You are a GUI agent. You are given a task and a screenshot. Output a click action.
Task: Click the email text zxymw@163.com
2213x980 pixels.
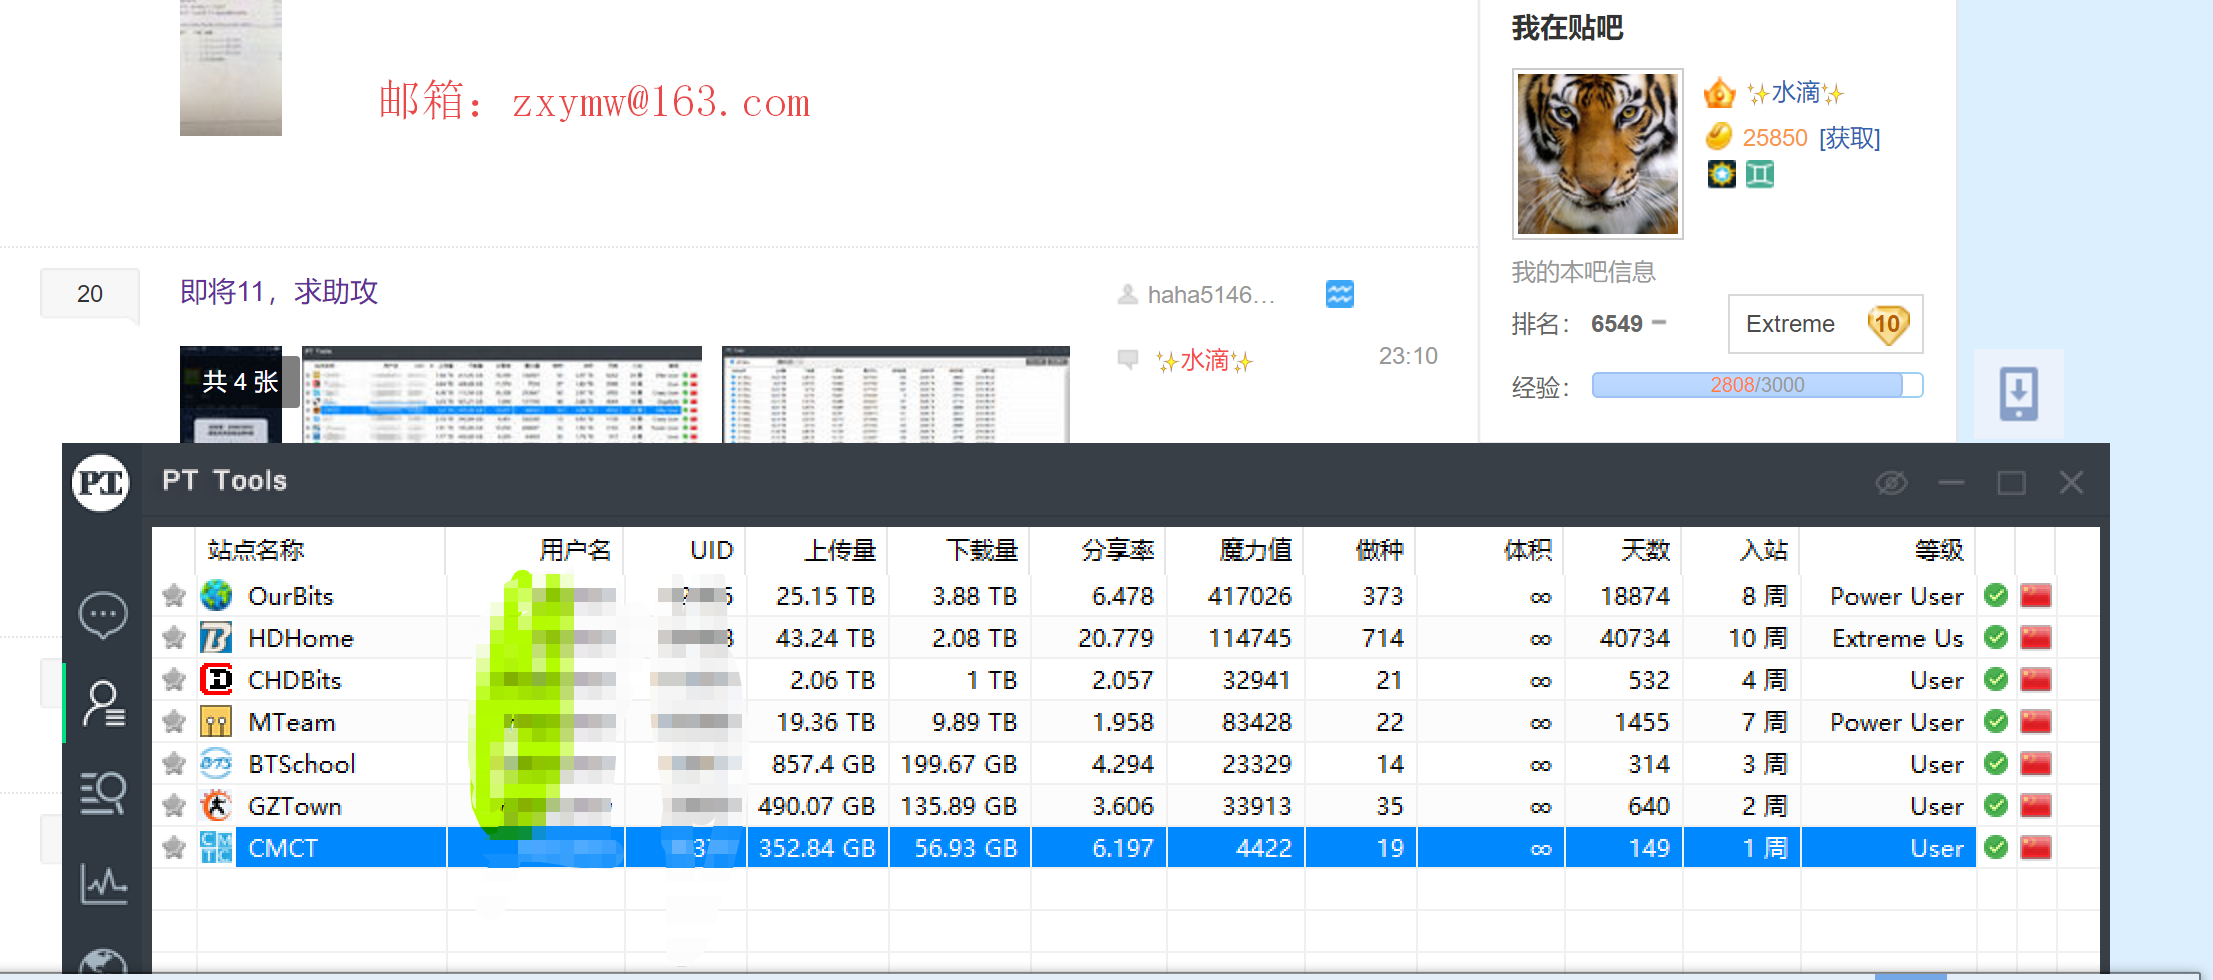(661, 102)
